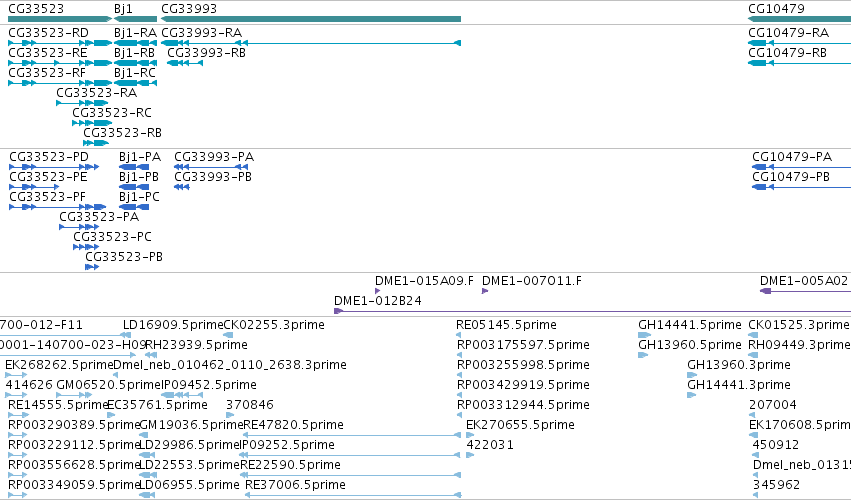
Task: Select EST RE47820.5prime
Action: 352,435
